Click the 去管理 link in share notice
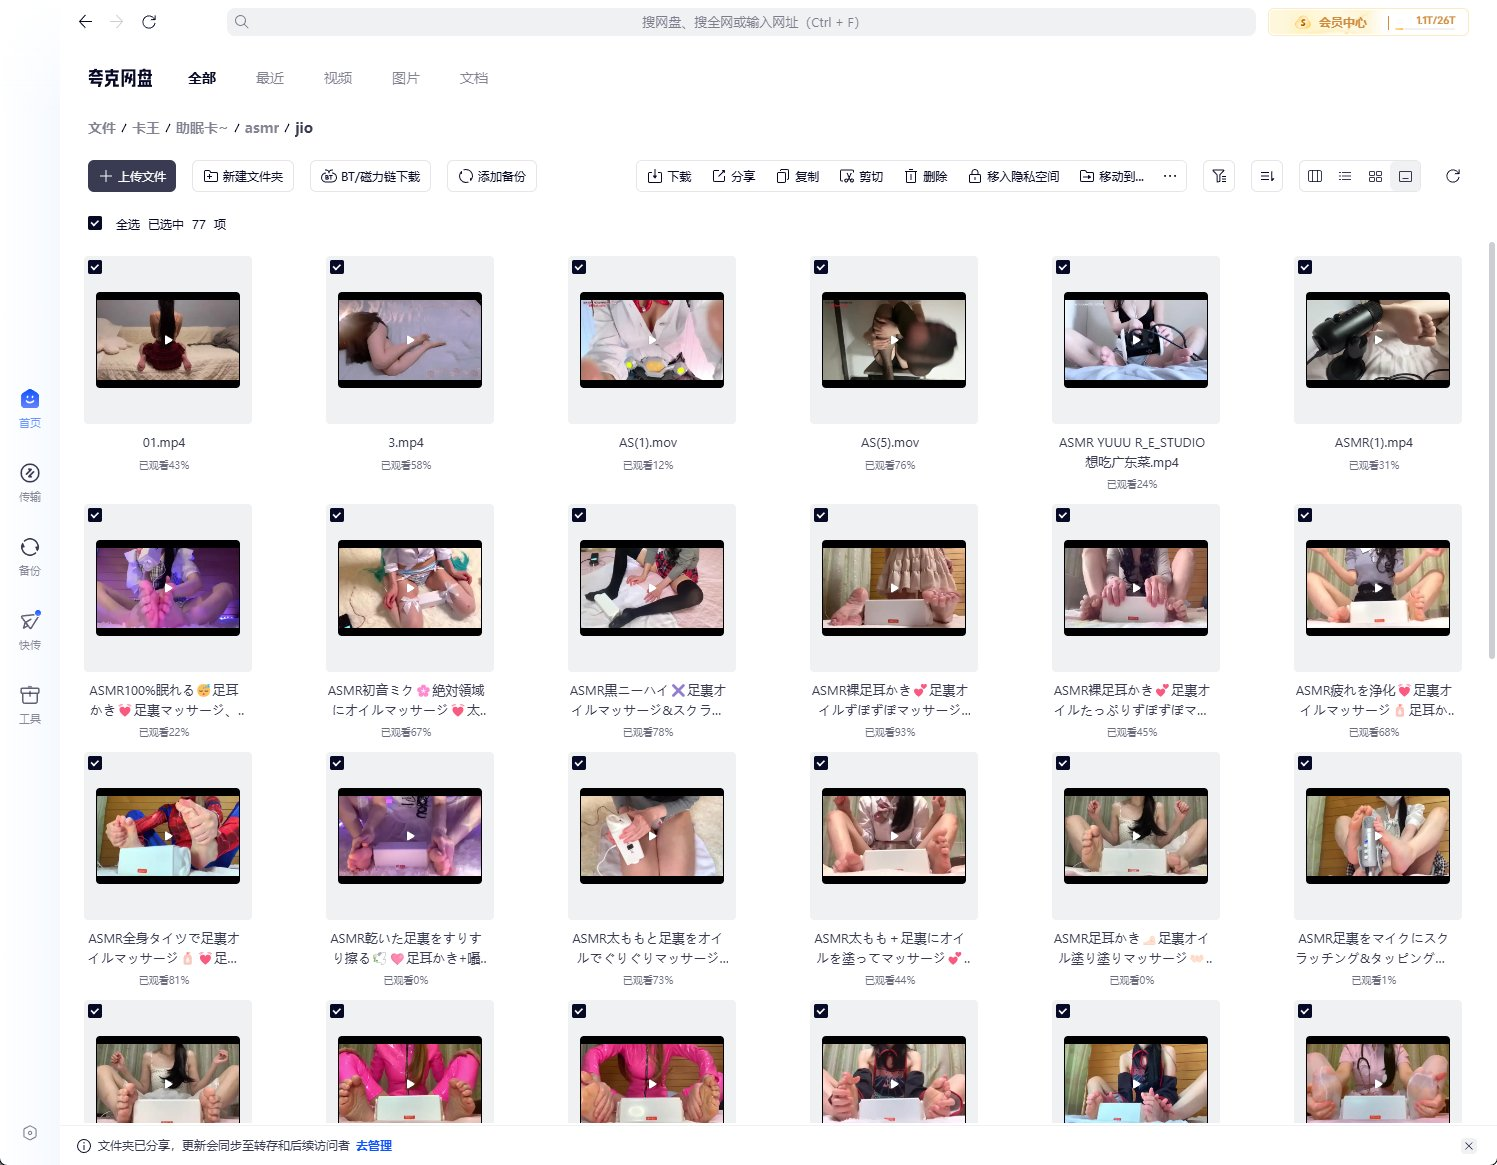 [373, 1146]
